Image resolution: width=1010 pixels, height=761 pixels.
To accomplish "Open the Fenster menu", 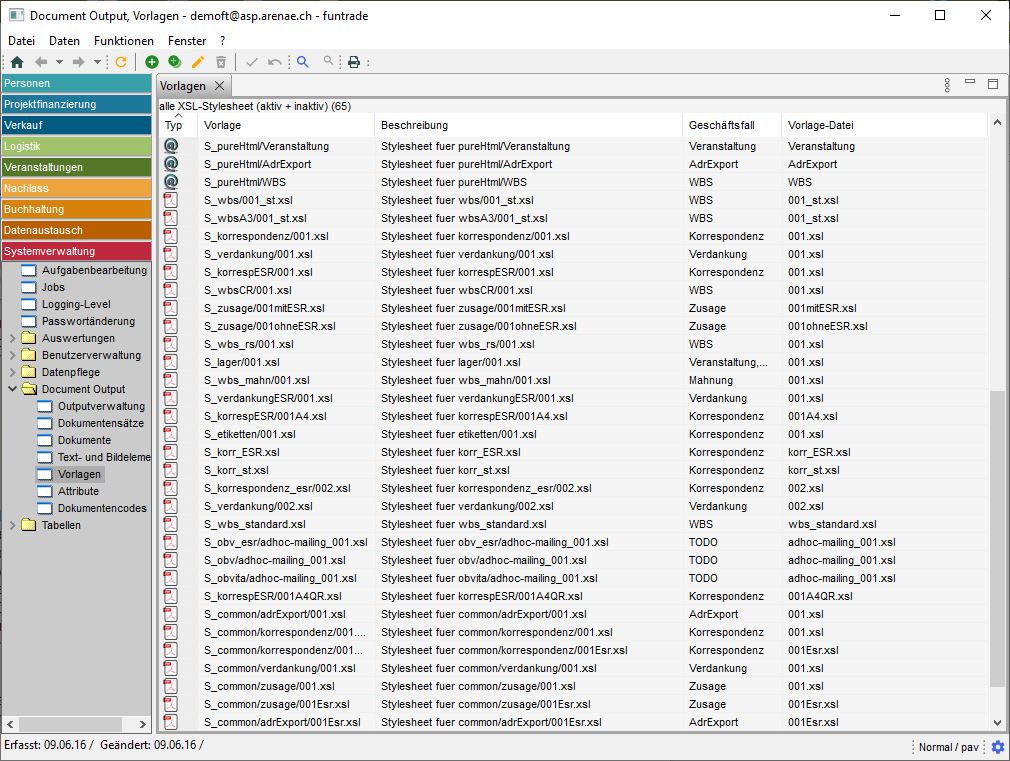I will 187,41.
